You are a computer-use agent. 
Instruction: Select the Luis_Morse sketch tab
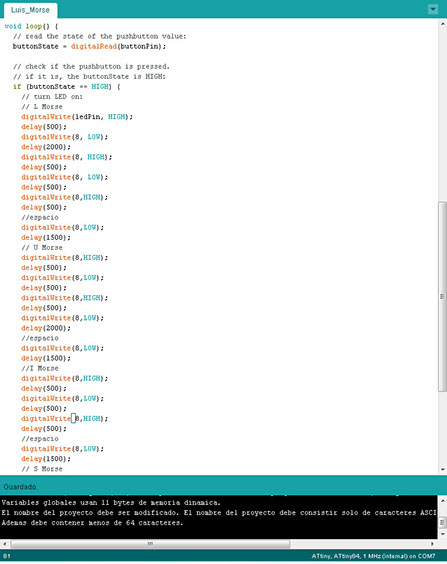[x=30, y=10]
